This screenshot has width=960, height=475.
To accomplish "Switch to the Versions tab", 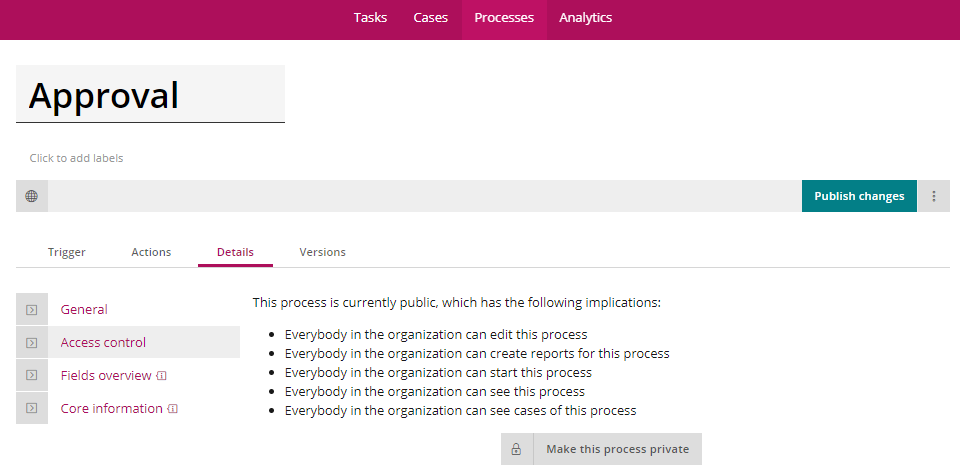I will [323, 252].
